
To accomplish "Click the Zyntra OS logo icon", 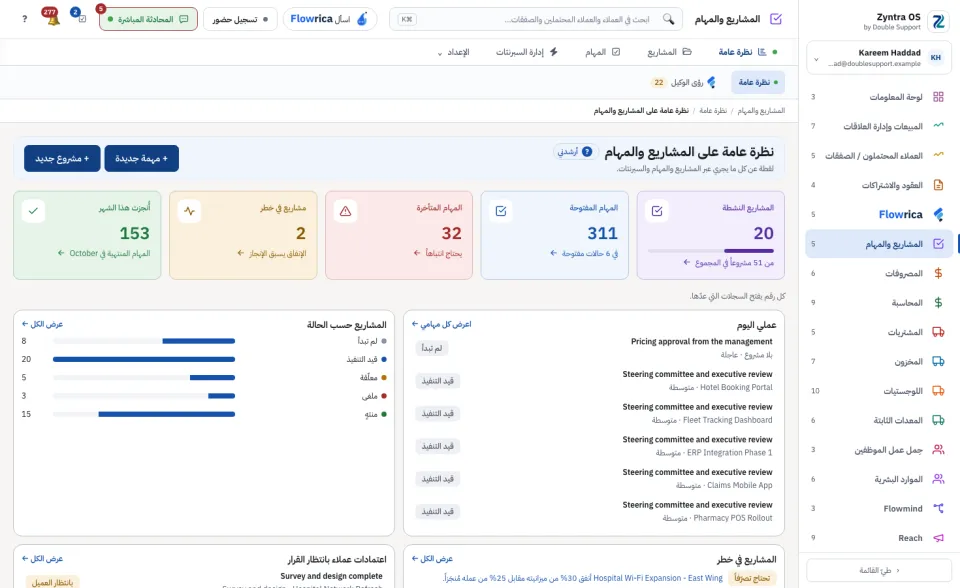I will (x=937, y=21).
